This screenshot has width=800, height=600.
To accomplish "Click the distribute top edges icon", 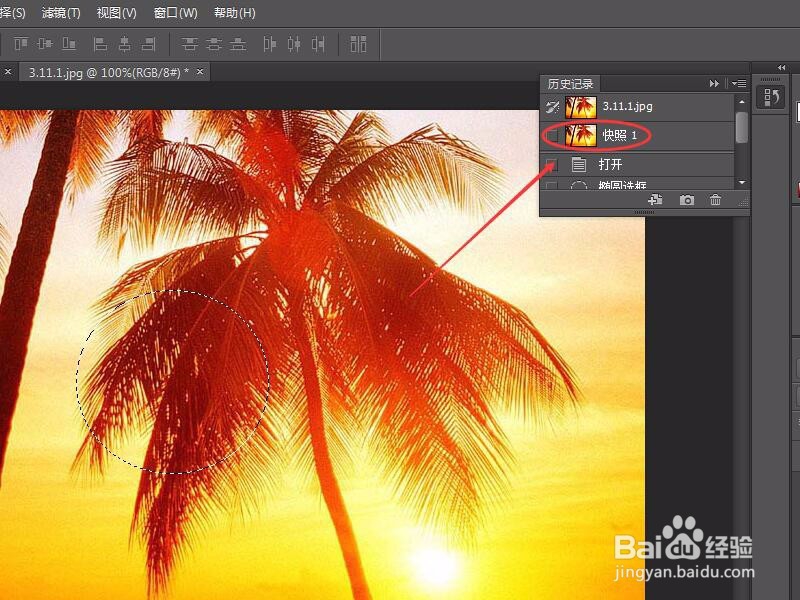I will (x=189, y=44).
